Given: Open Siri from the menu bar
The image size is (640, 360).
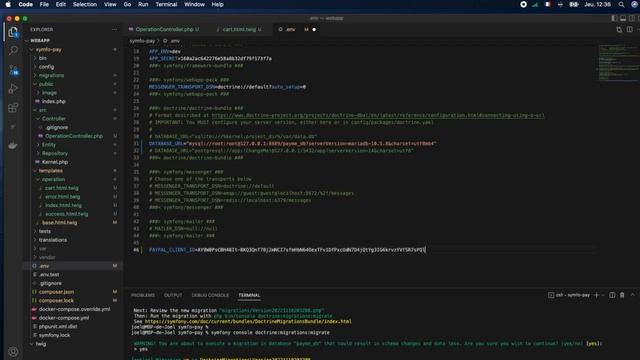Looking at the screenshot, I should 634,4.
